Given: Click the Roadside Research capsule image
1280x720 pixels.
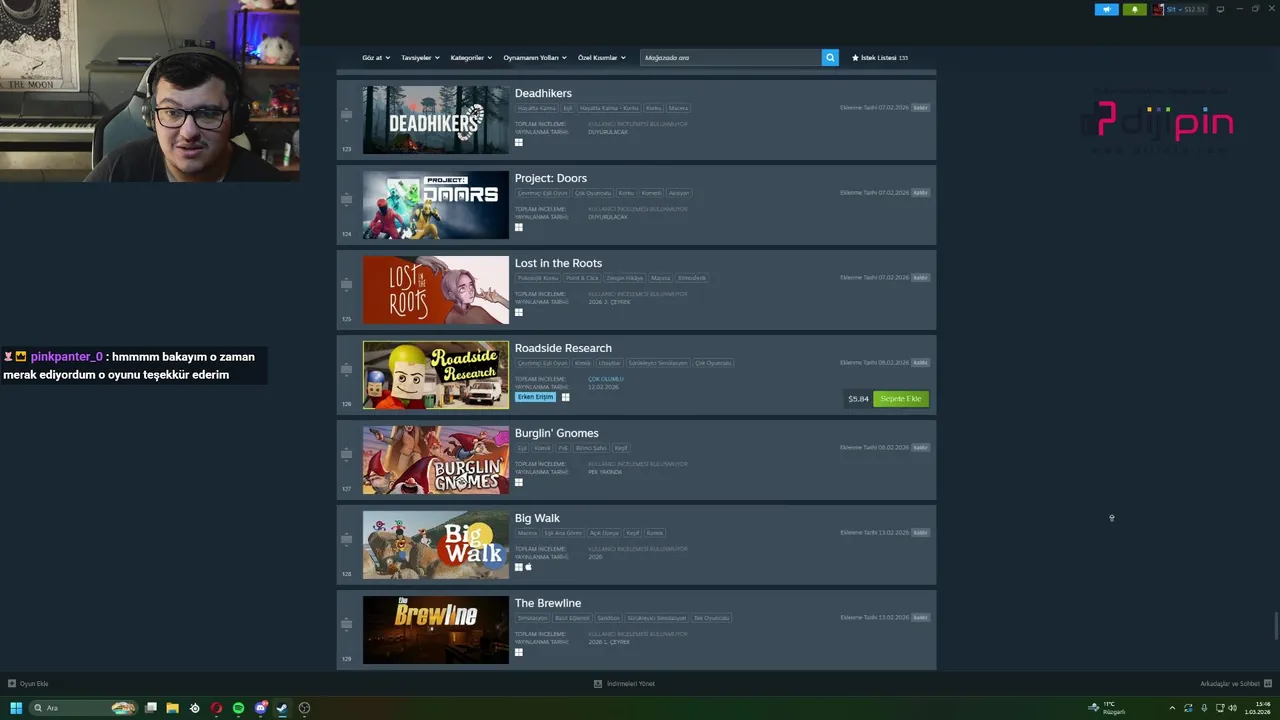Looking at the screenshot, I should (x=435, y=375).
